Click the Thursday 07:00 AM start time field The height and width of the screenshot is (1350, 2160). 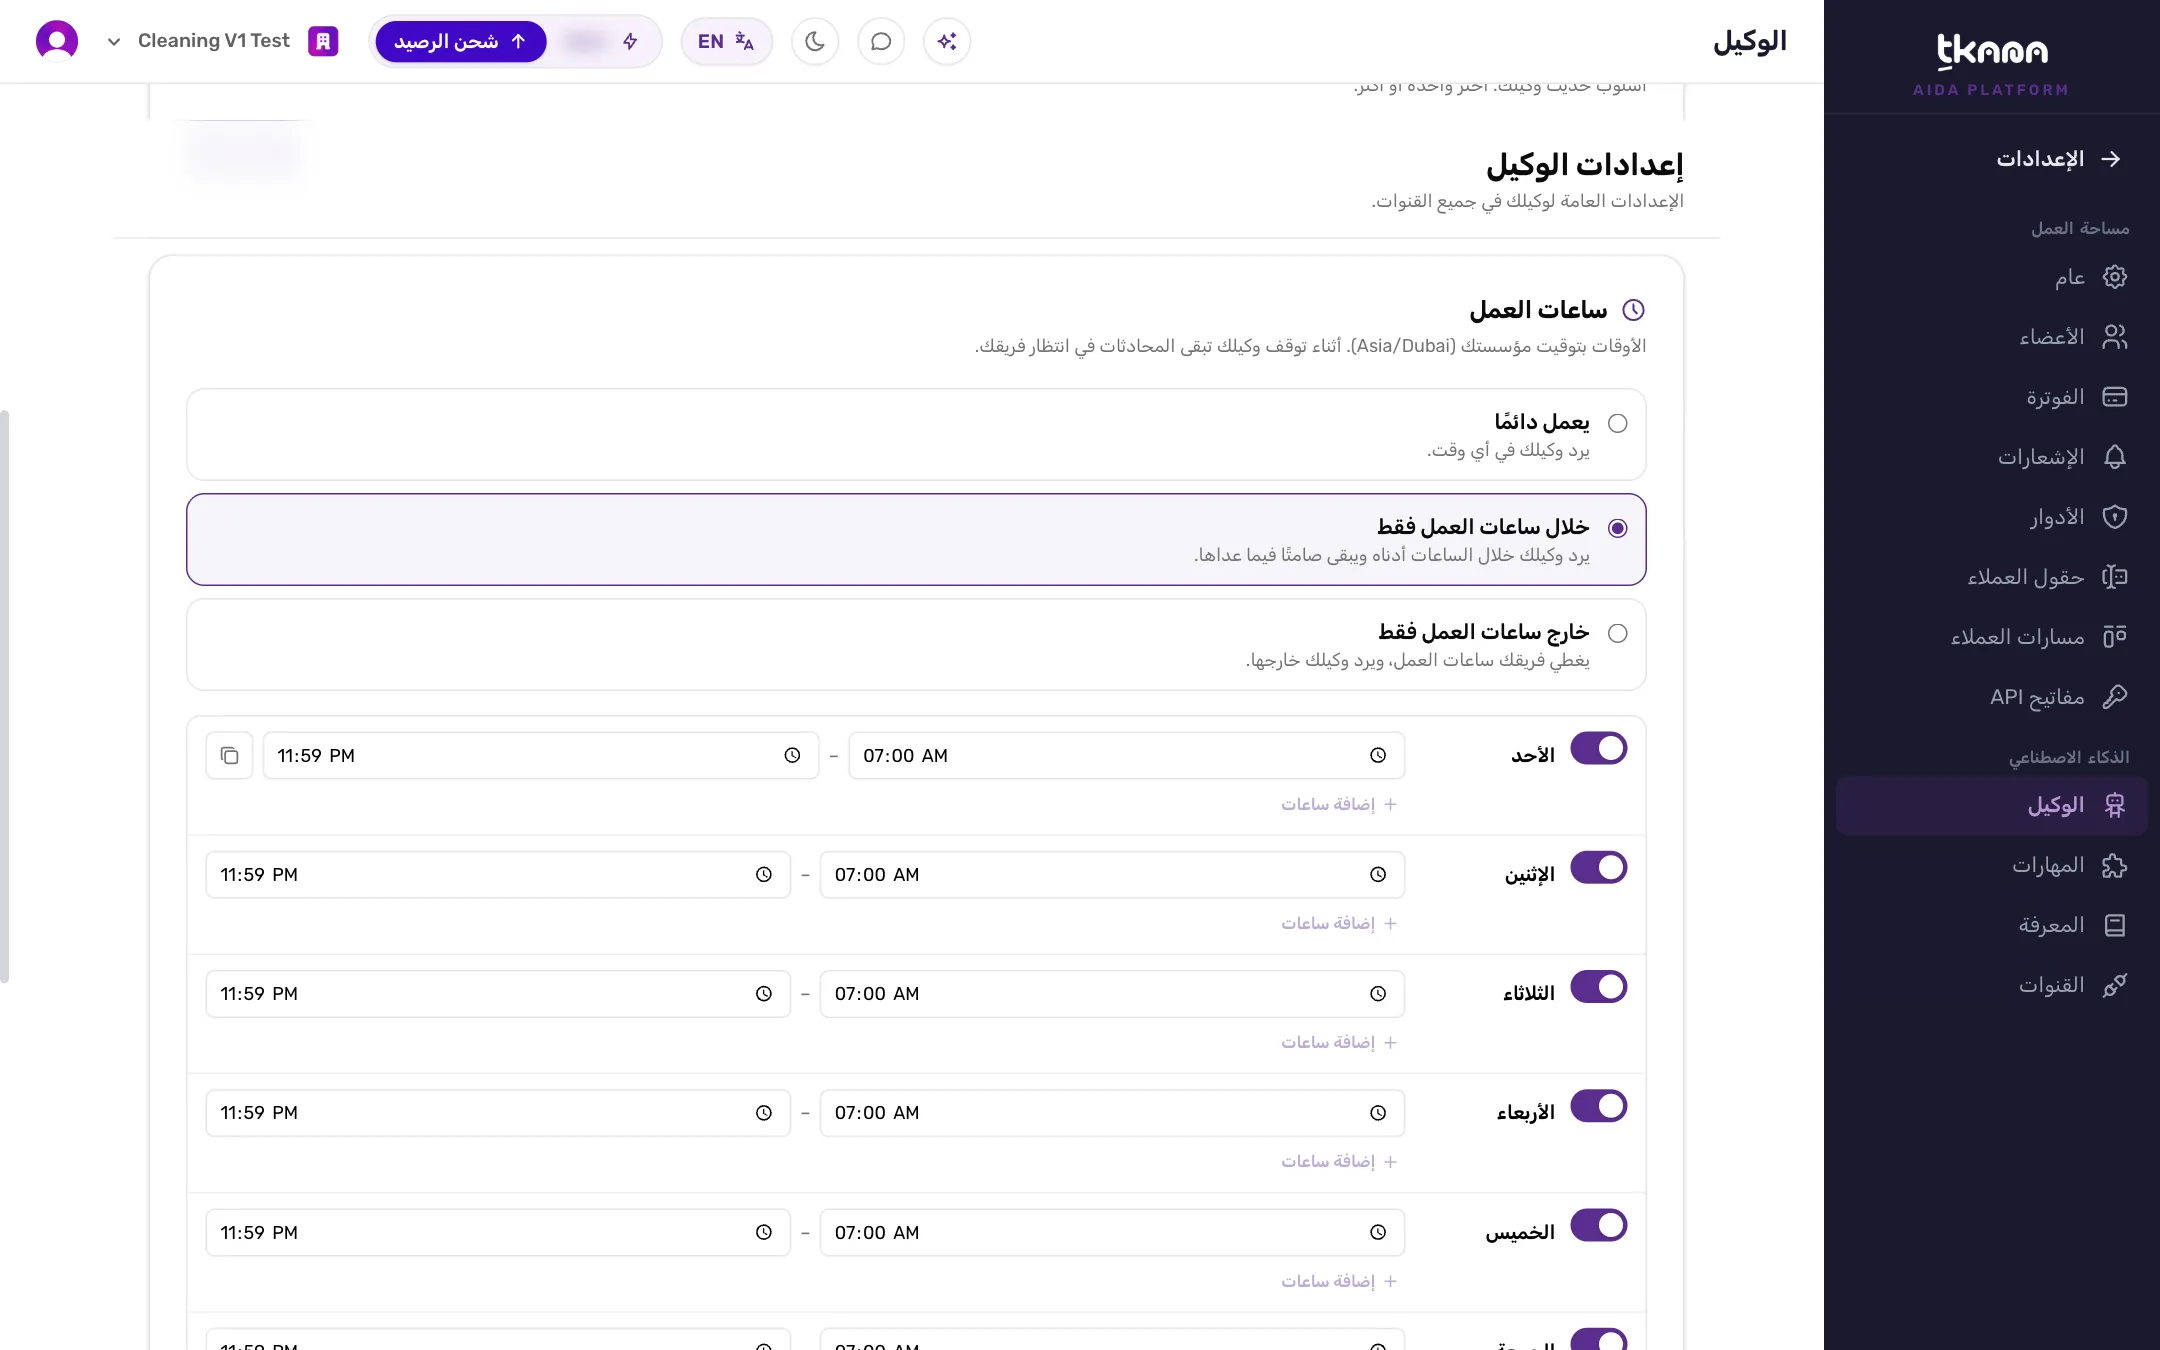pos(1112,1232)
